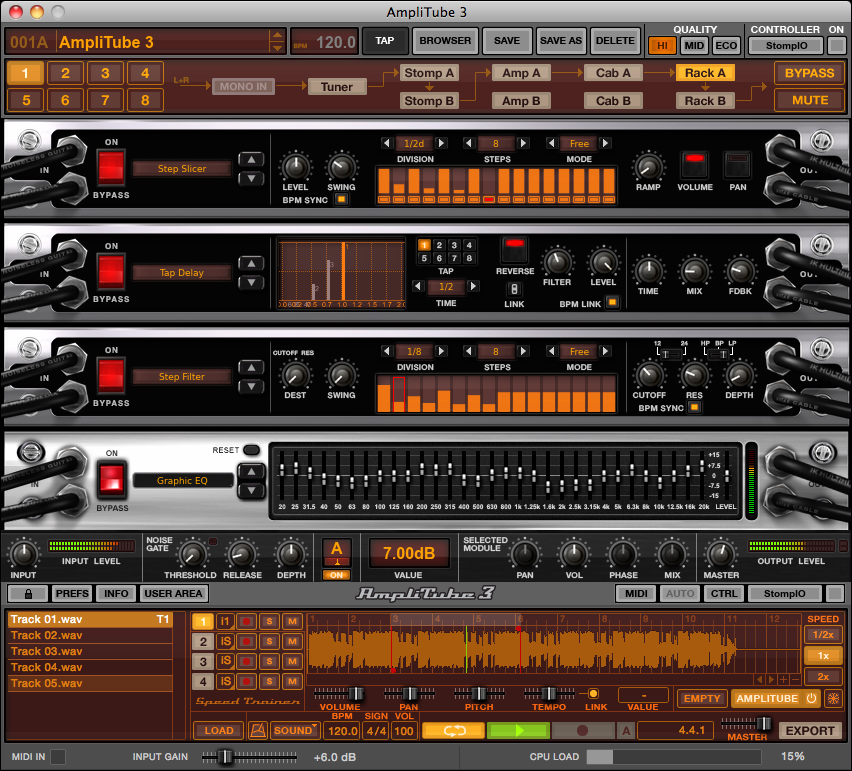Step Slicer DIVISION: click the left arrow

(386, 143)
